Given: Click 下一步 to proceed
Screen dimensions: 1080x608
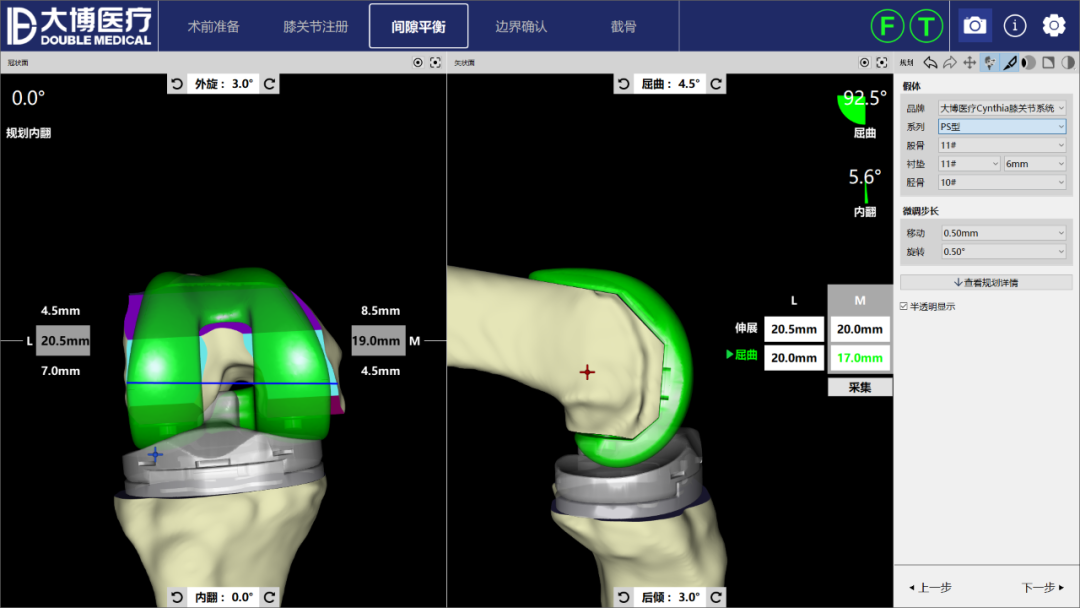Looking at the screenshot, I should click(x=1042, y=588).
